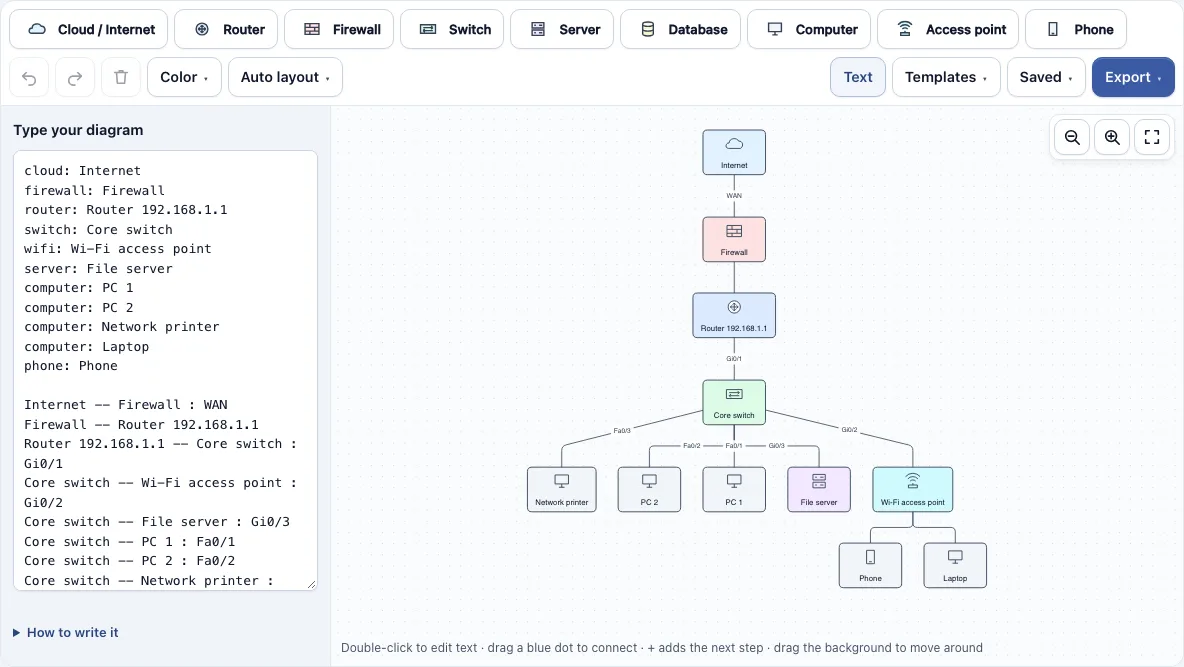Click the Gi0/1 link label
Screen dimensions: 1184x667
[x=734, y=359]
